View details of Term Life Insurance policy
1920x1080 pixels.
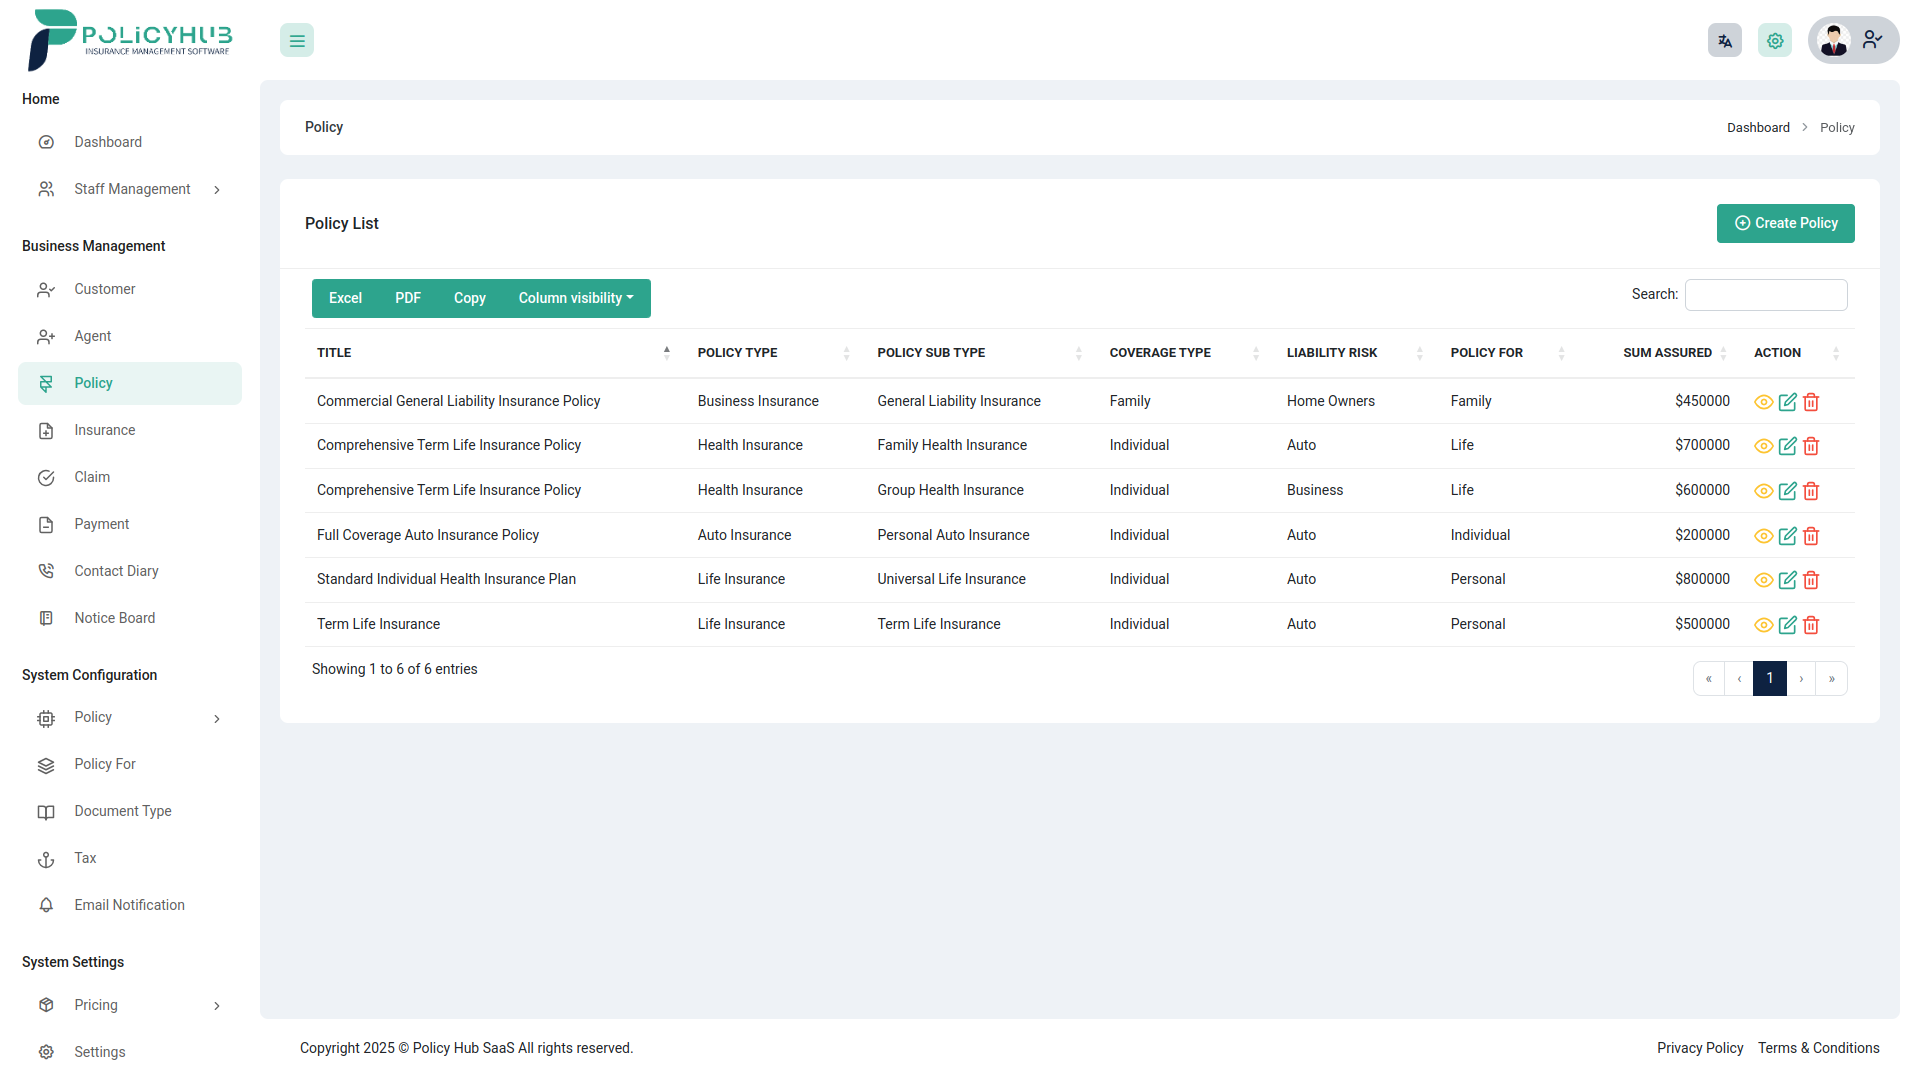click(x=1763, y=625)
